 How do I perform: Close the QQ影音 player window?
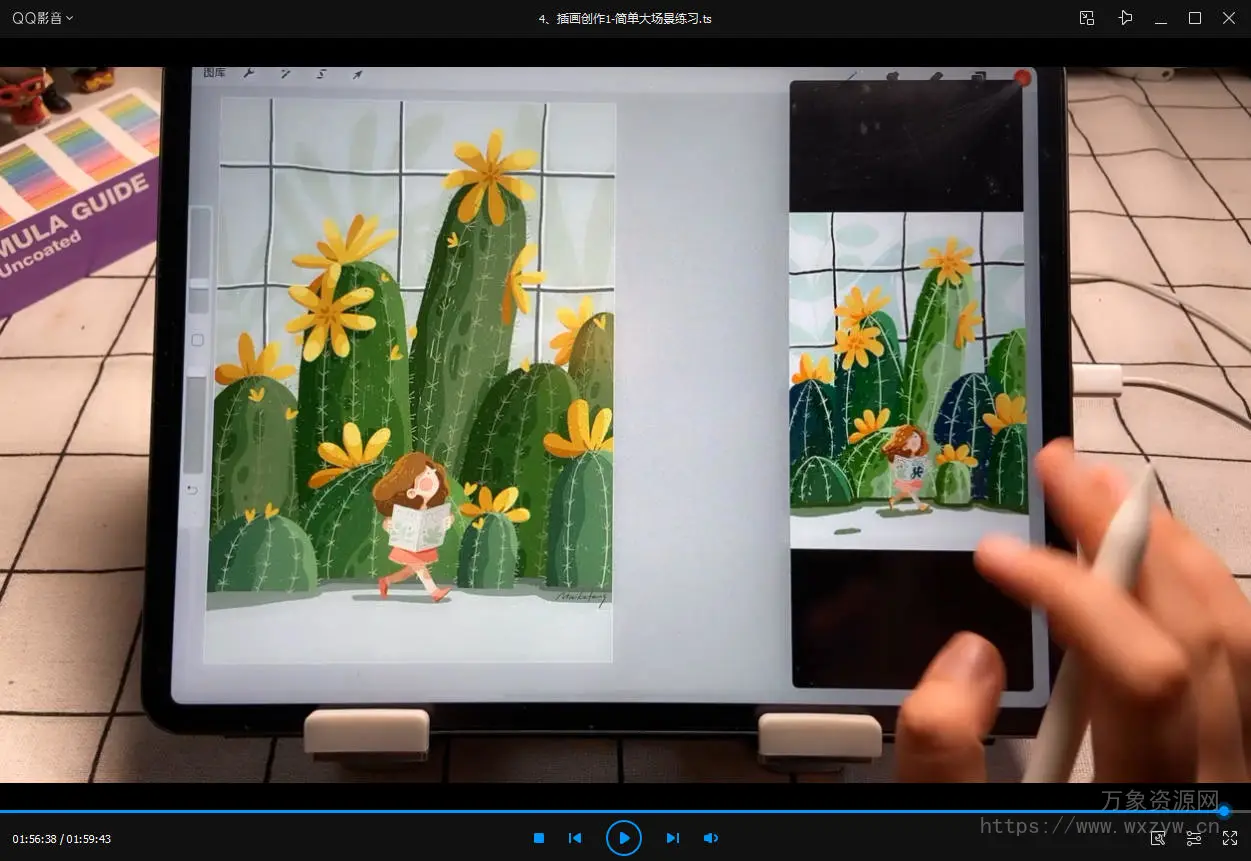tap(1229, 18)
